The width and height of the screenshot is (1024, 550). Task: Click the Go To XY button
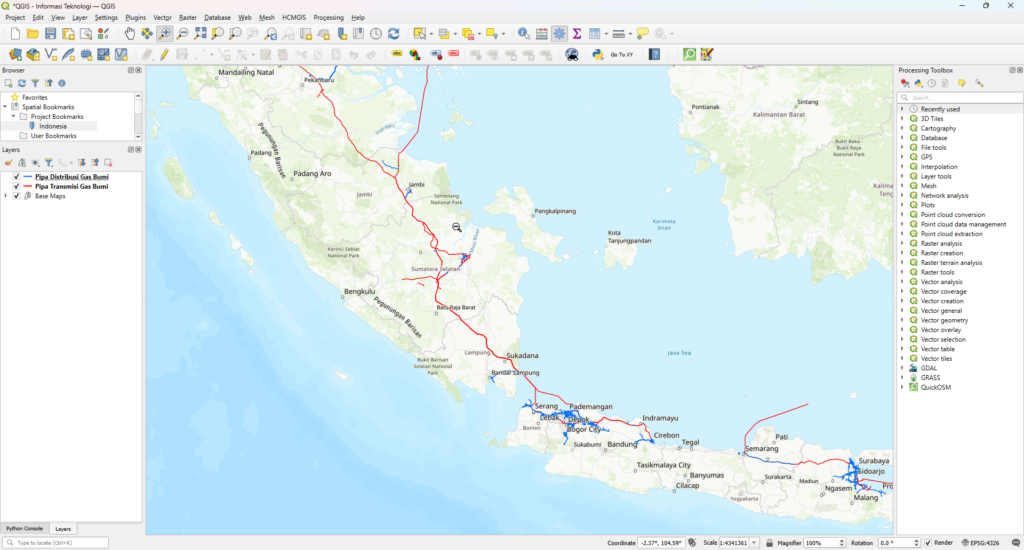[621, 54]
